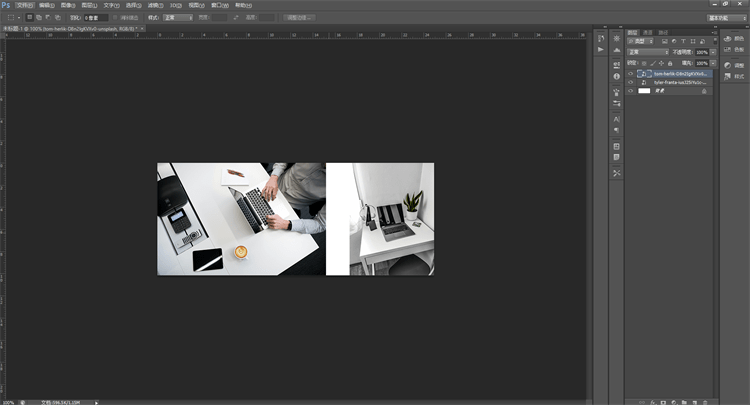Screen dimensions: 750x405
Task: Open the Adjustments panel
Action: point(734,64)
